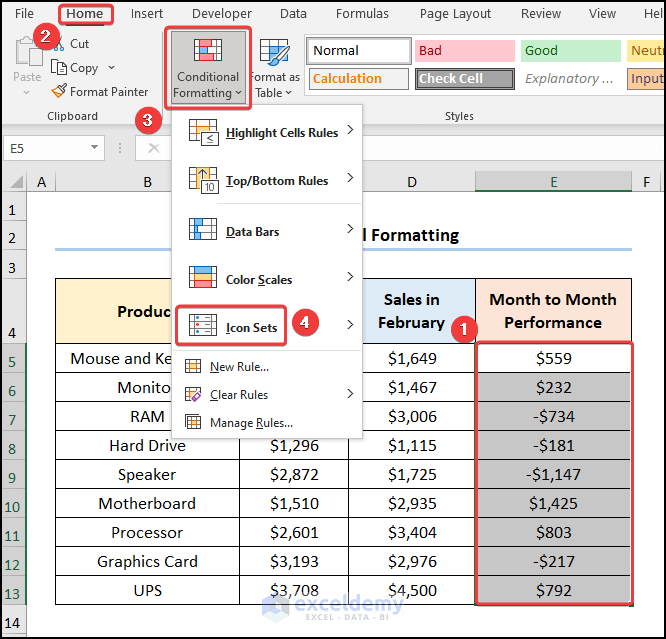Screen dimensions: 666x639
Task: Open the Name Box dropdown arrow
Action: pyautogui.click(x=95, y=148)
